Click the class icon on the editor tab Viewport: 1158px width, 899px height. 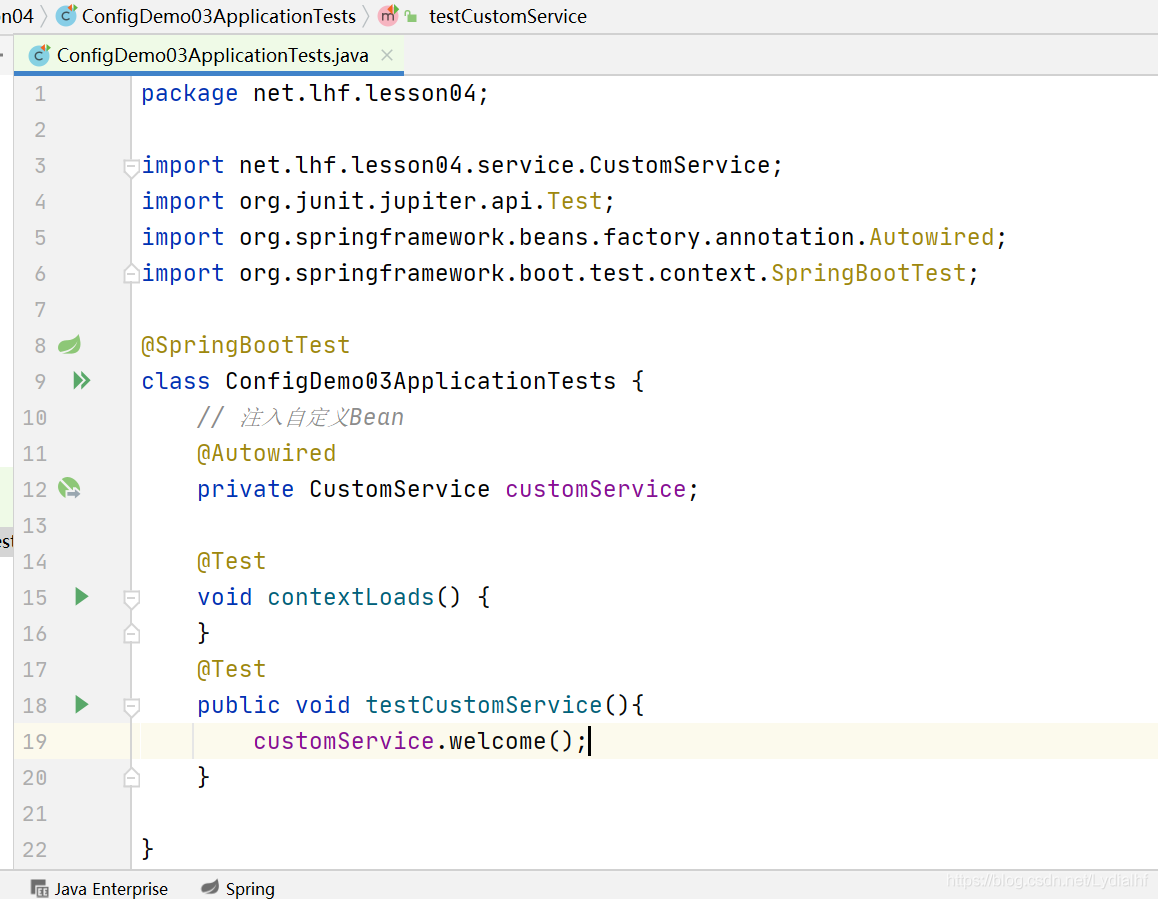click(40, 55)
